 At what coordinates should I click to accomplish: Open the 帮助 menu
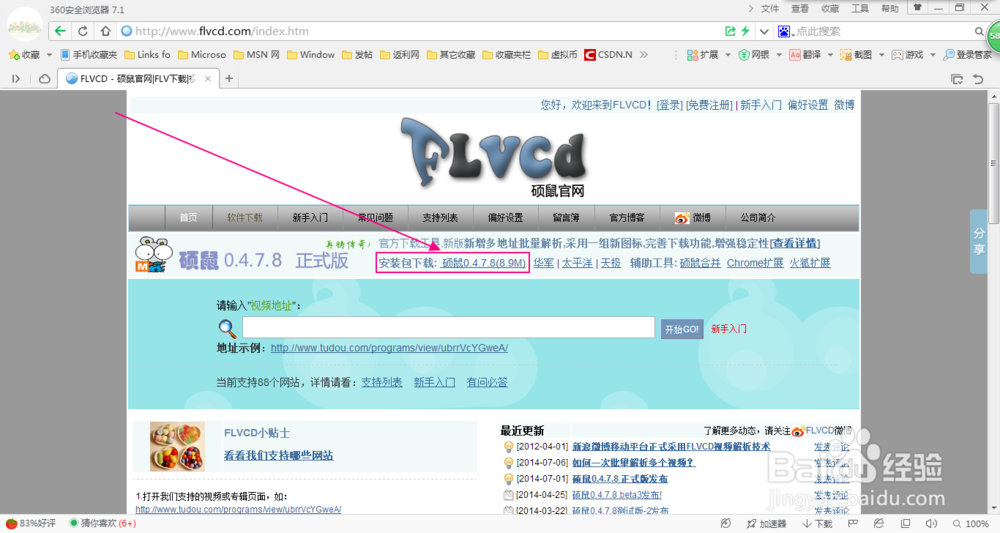coord(890,8)
